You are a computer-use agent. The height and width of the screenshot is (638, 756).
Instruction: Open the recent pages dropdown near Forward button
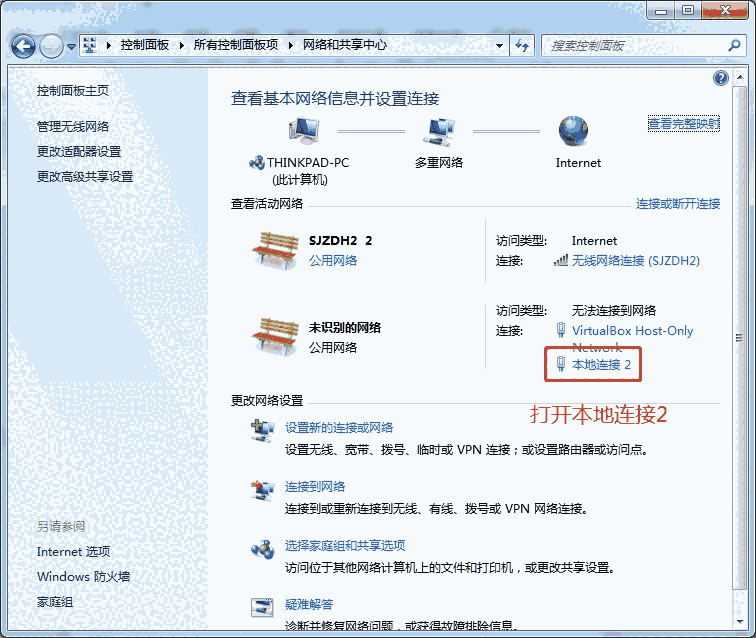pos(72,46)
